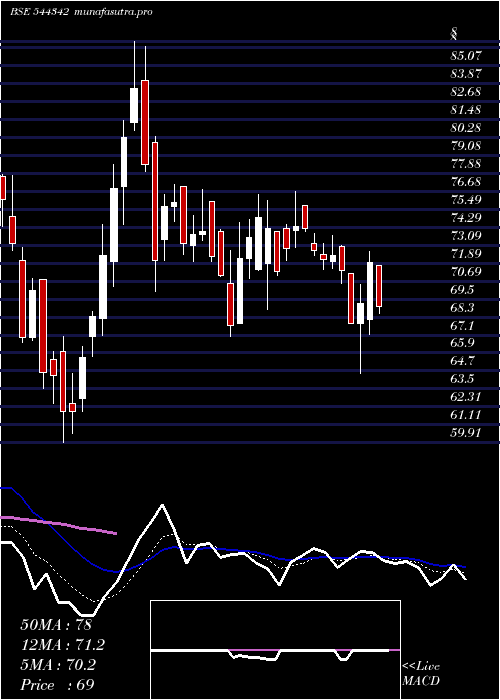Select the 81.48 price axis label
500x700 pixels.
(x=466, y=110)
